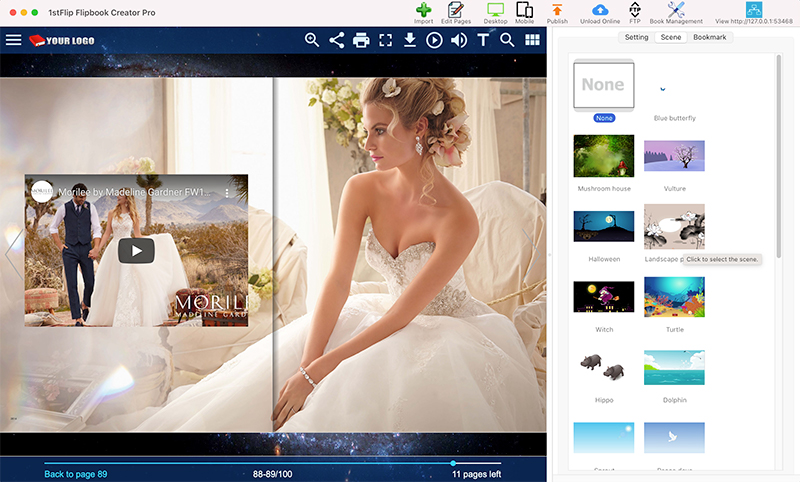This screenshot has width=800, height=482.
Task: Select the Landscape painting scene thumbnail
Action: (674, 226)
